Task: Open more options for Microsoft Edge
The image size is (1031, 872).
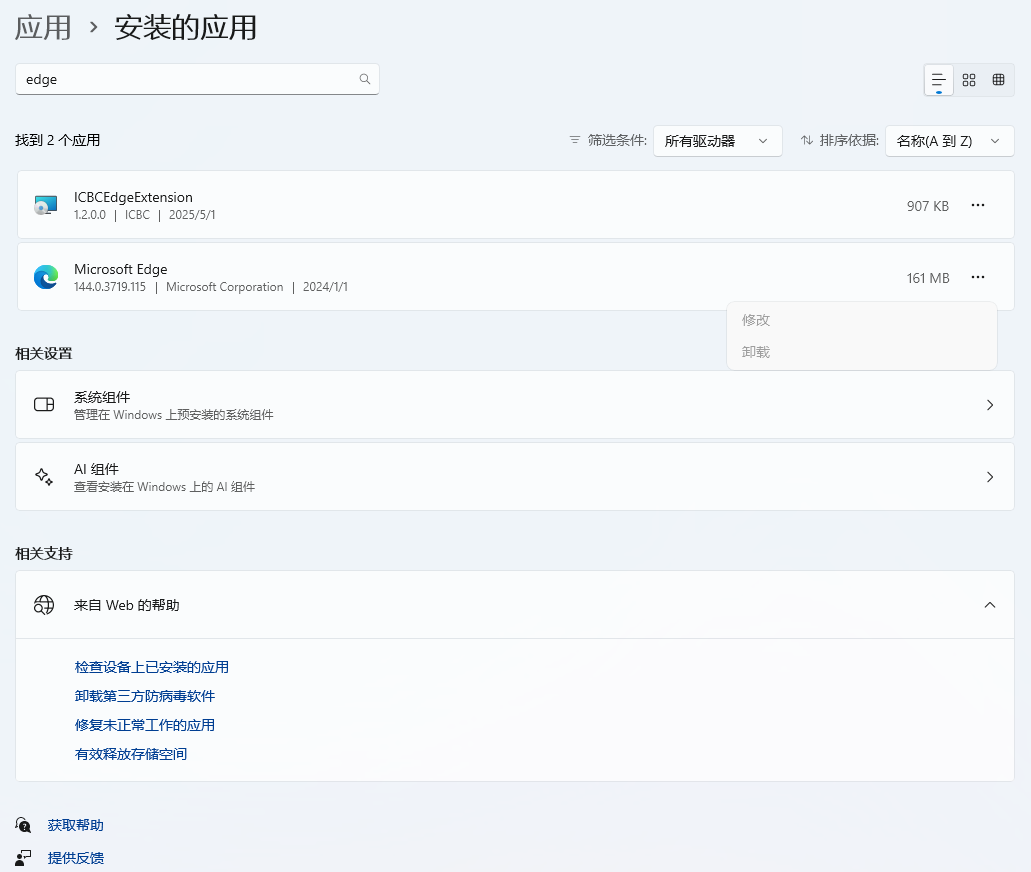Action: coord(978,278)
